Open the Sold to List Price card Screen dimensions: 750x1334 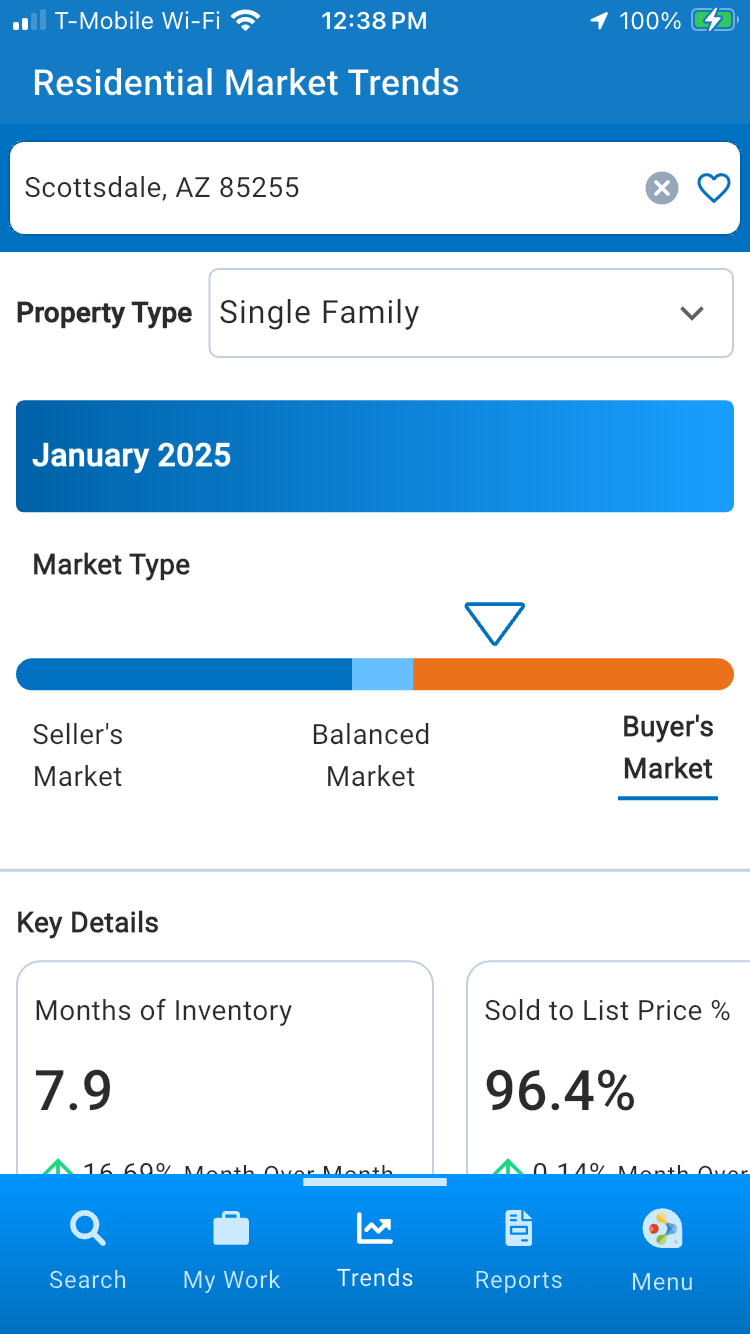(x=608, y=1066)
